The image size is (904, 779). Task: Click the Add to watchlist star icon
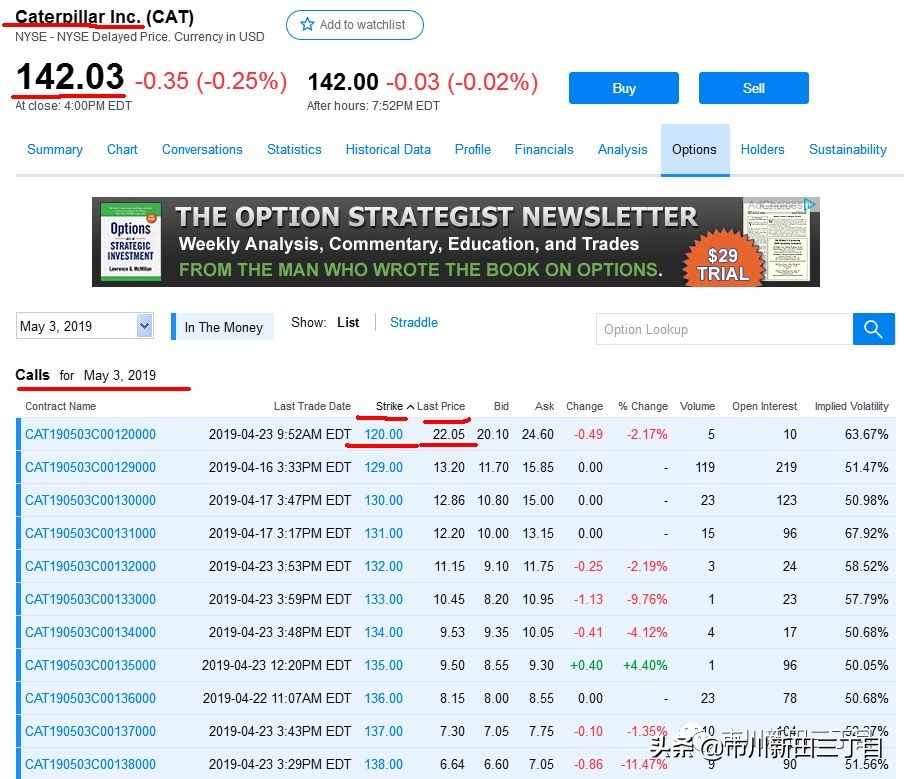(307, 26)
